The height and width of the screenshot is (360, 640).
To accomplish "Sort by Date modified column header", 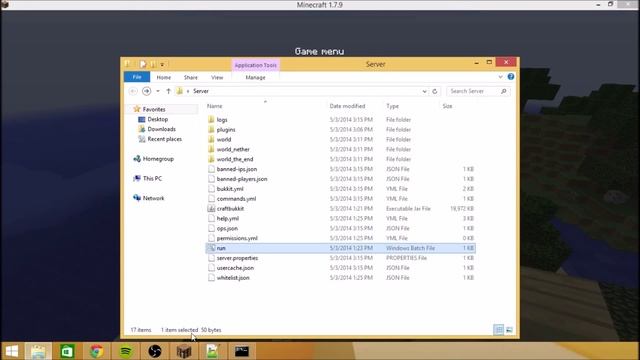I will pyautogui.click(x=347, y=106).
